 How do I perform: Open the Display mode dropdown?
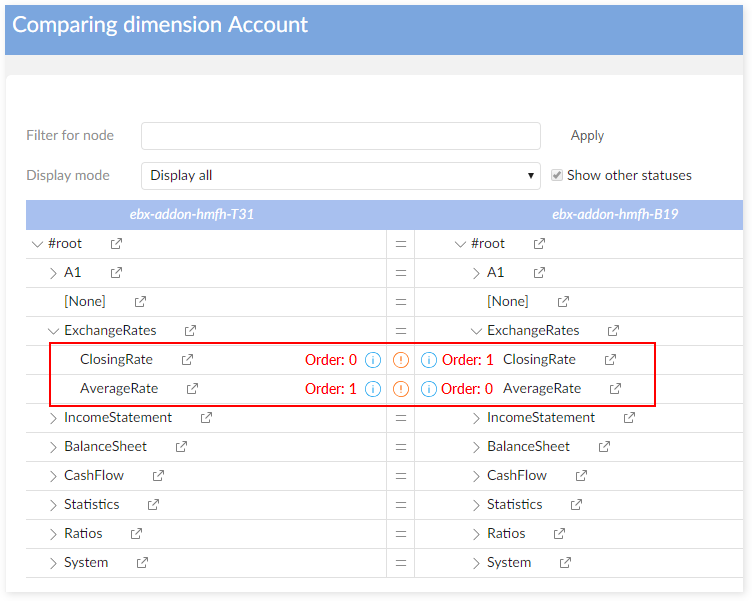(x=340, y=176)
